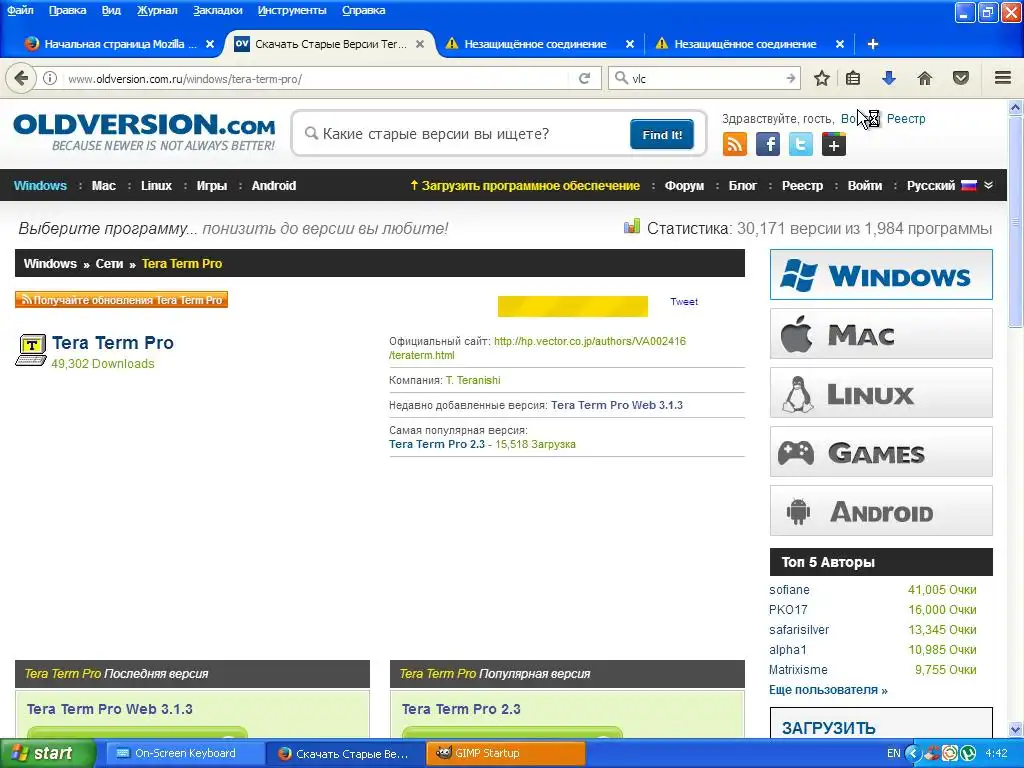Open the Файл menu
The image size is (1024, 768).
pyautogui.click(x=20, y=10)
